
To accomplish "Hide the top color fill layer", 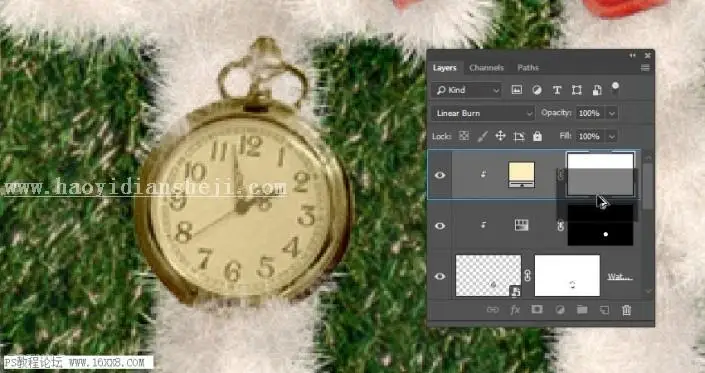I will [440, 175].
